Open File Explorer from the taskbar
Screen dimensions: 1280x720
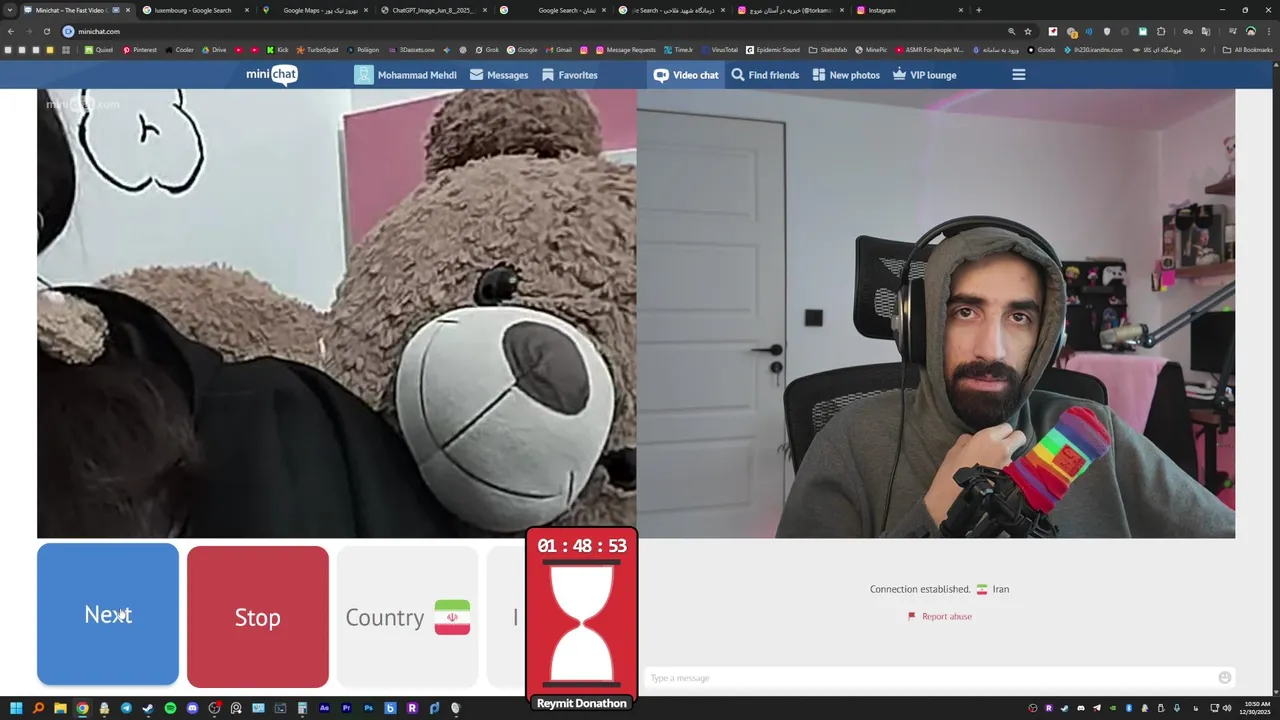[x=60, y=708]
